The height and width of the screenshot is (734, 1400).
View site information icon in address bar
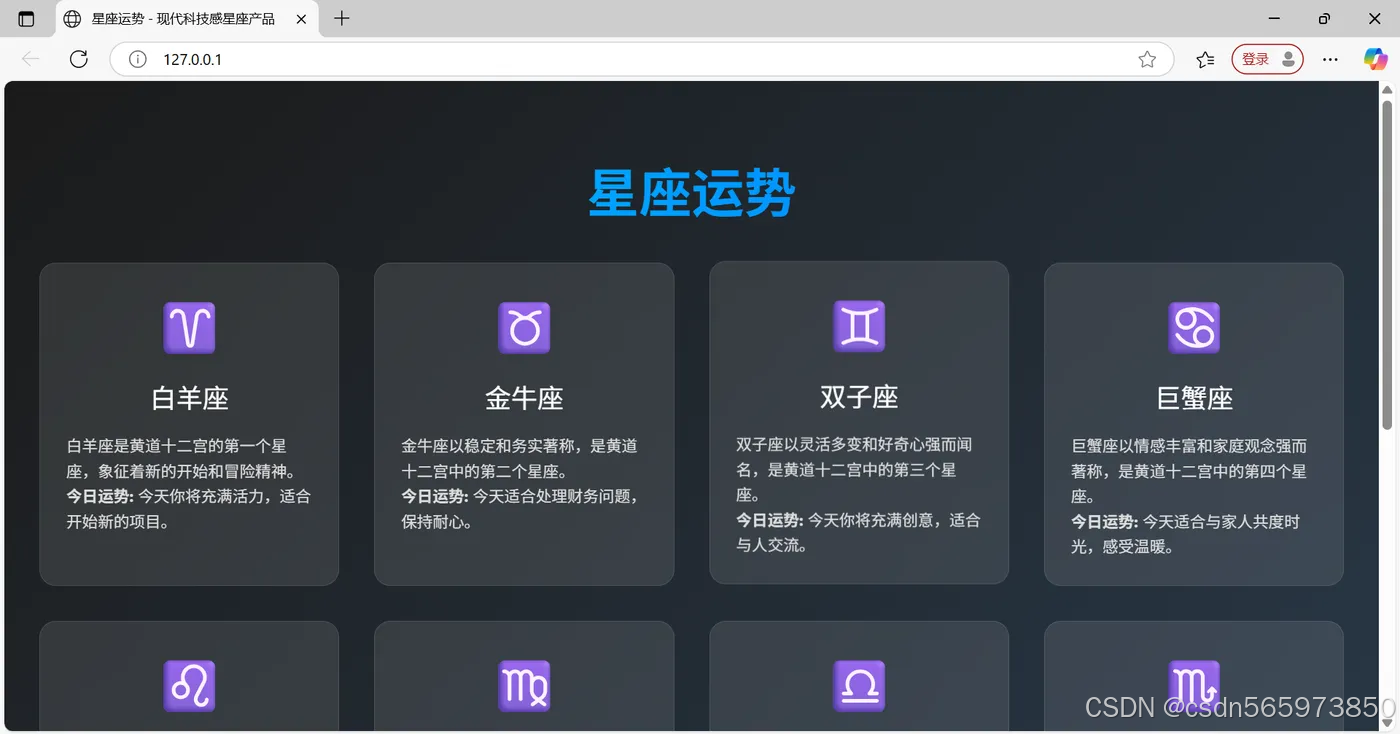tap(138, 59)
